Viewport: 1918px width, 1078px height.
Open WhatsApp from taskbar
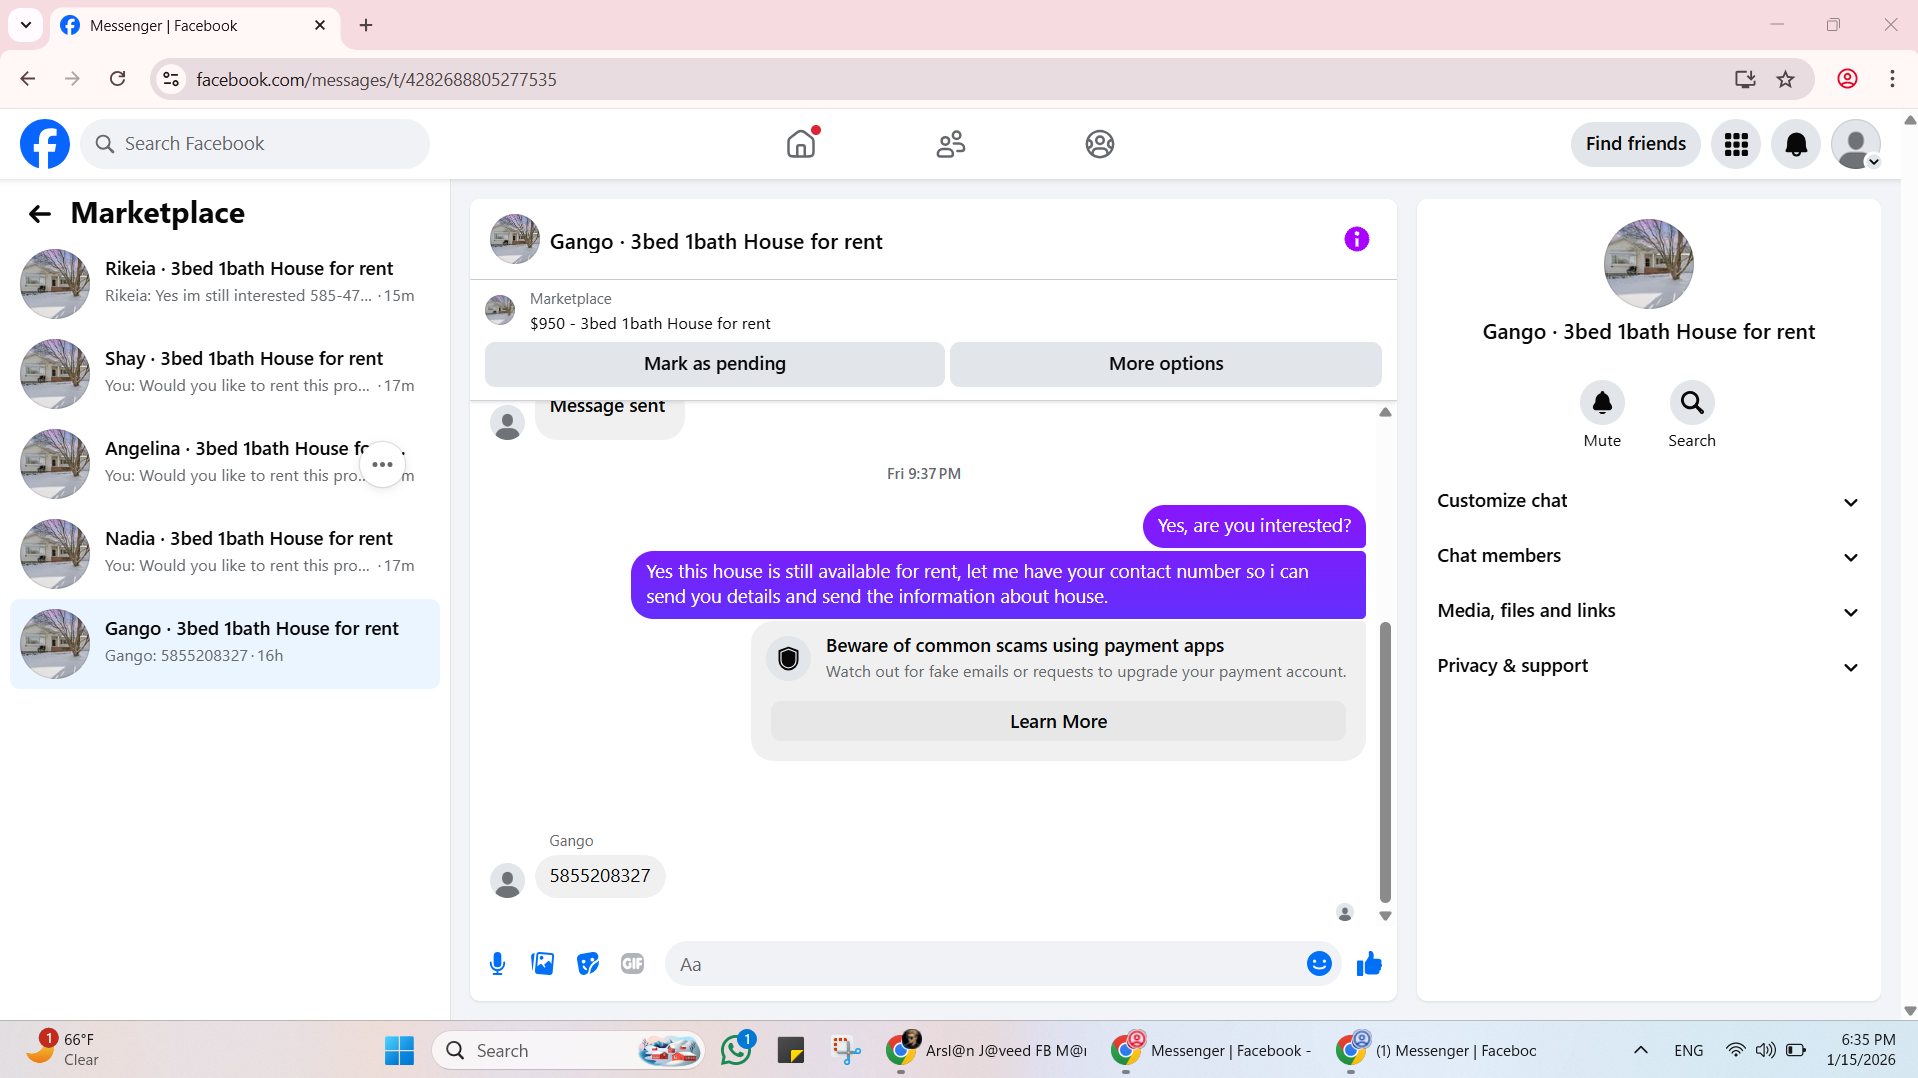click(x=737, y=1050)
